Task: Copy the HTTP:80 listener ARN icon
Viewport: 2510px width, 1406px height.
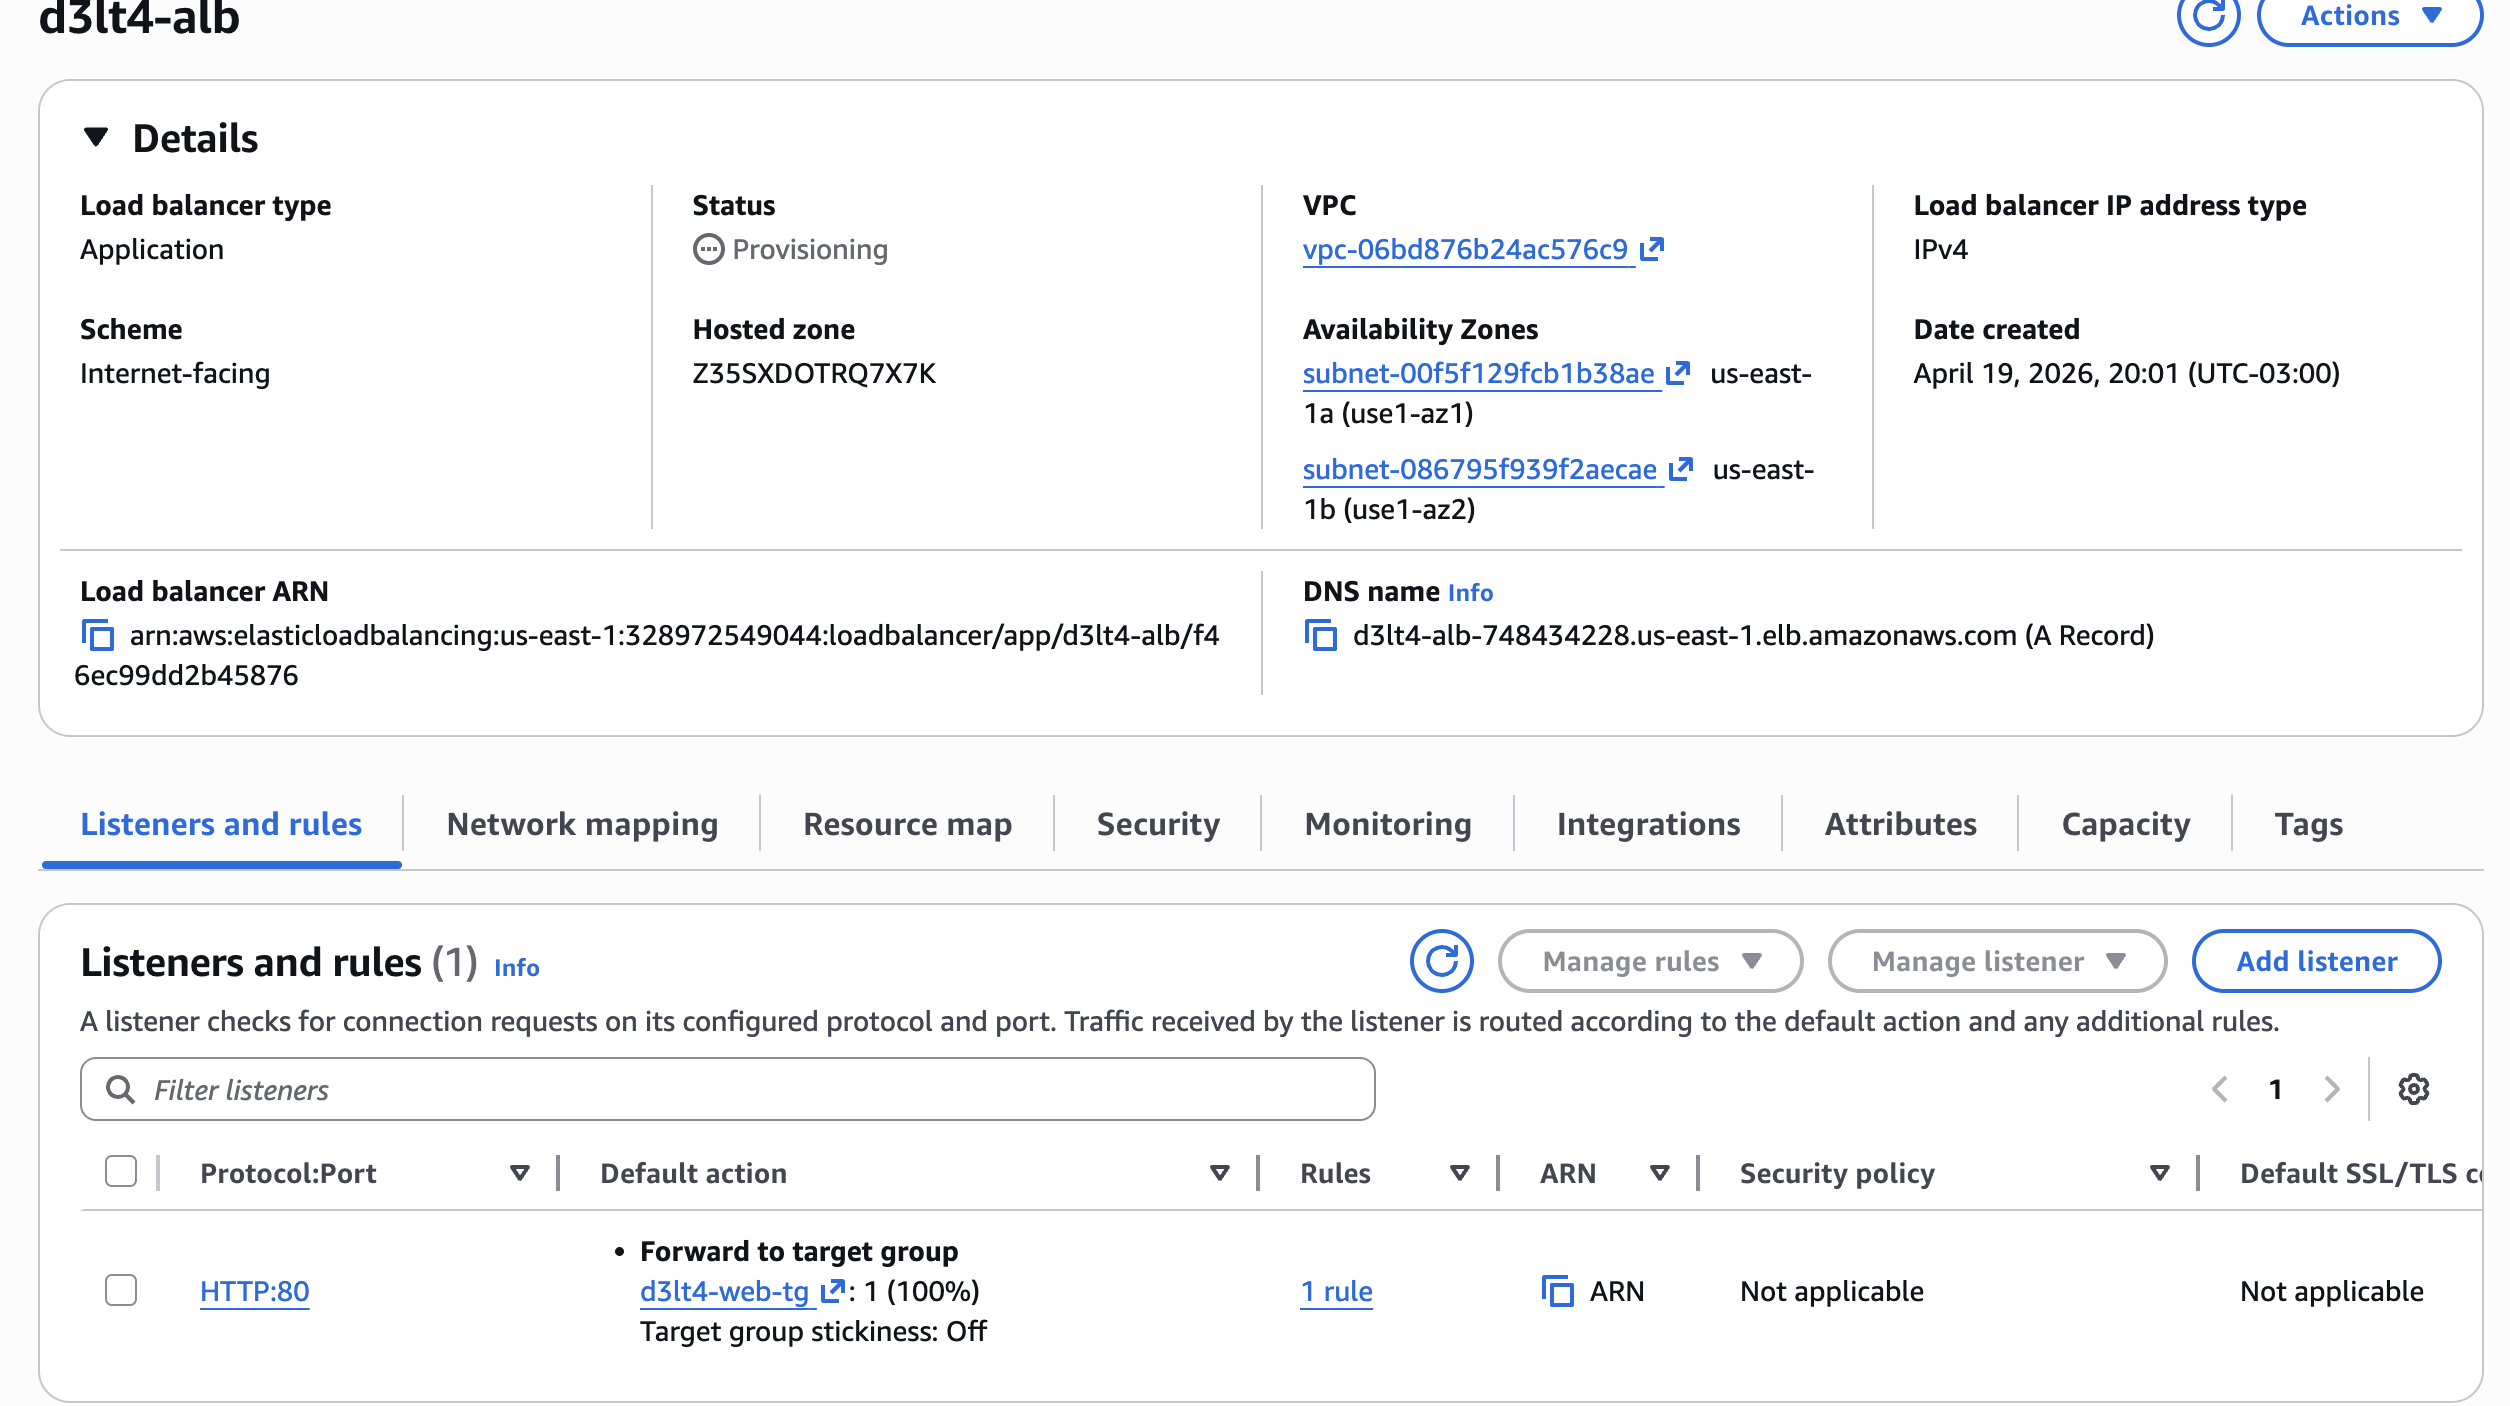Action: (1557, 1291)
